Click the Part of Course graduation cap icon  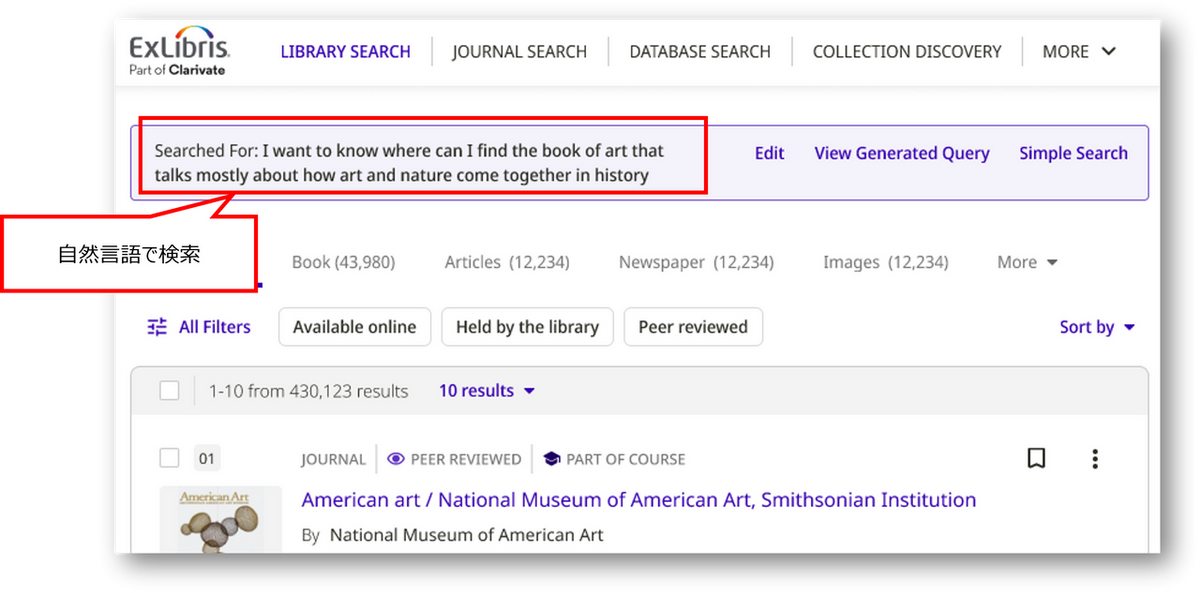(551, 459)
